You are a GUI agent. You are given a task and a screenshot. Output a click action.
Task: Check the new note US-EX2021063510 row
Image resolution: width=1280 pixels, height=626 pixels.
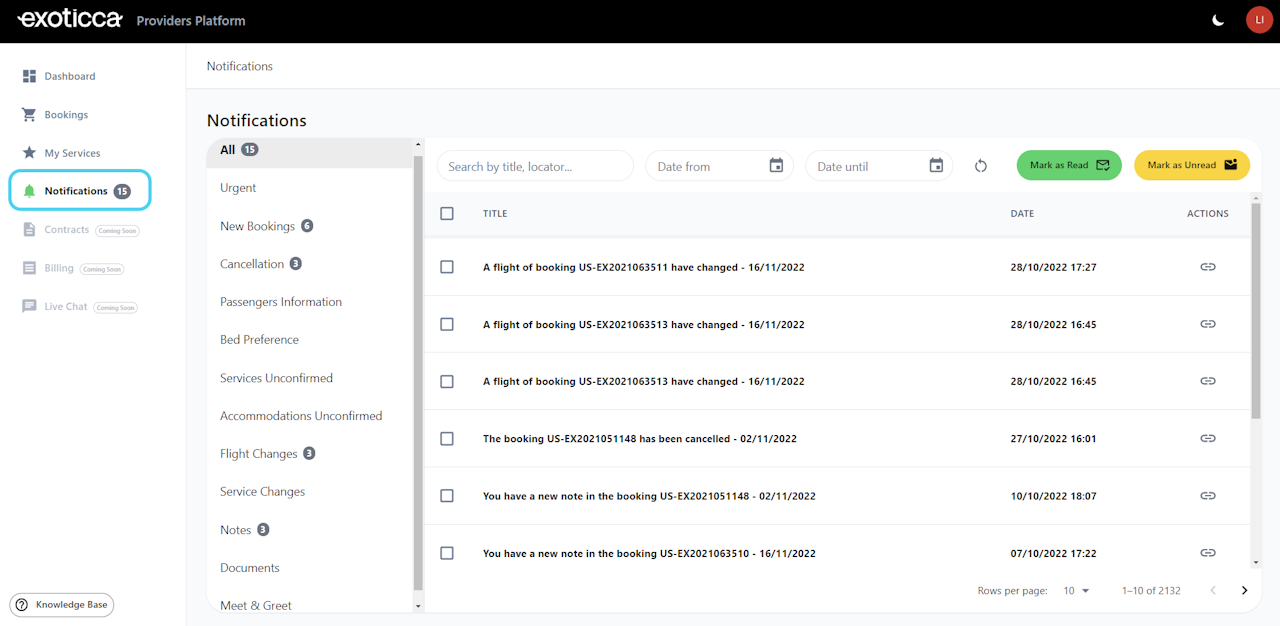[x=447, y=553]
